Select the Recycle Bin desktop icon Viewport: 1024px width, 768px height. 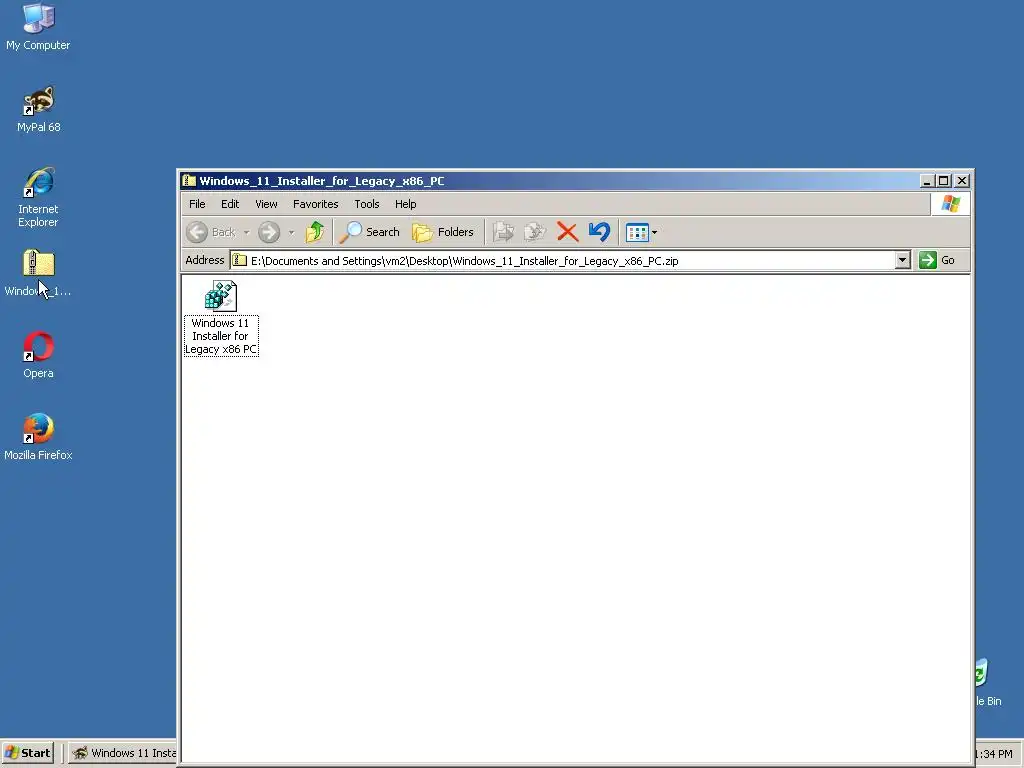click(987, 682)
